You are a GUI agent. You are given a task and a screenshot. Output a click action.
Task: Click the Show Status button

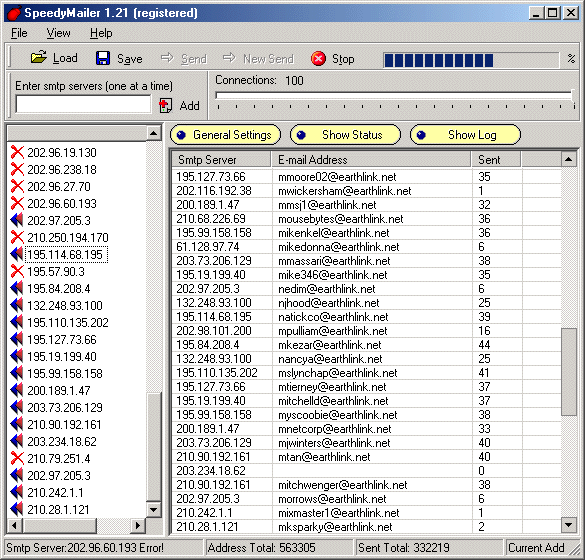(x=345, y=135)
